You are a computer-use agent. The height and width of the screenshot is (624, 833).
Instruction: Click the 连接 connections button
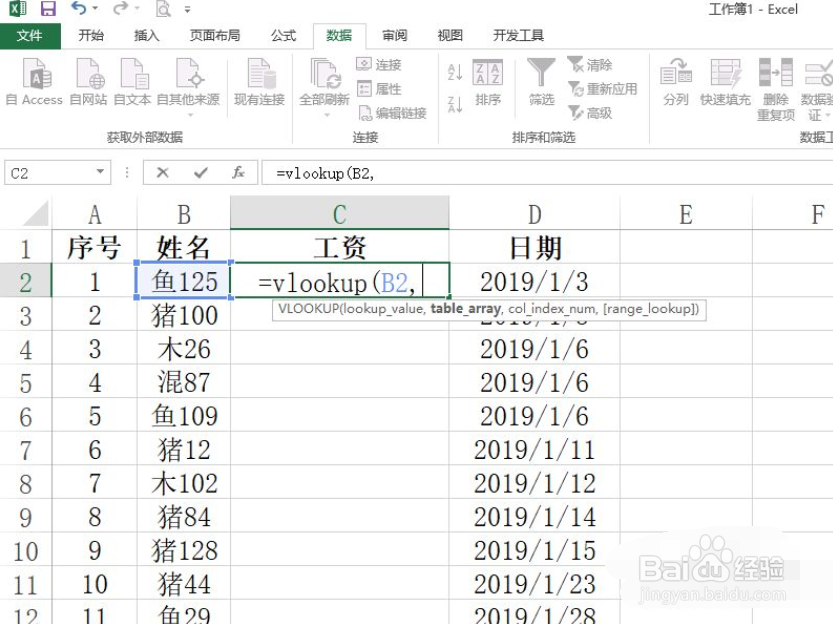click(x=379, y=65)
